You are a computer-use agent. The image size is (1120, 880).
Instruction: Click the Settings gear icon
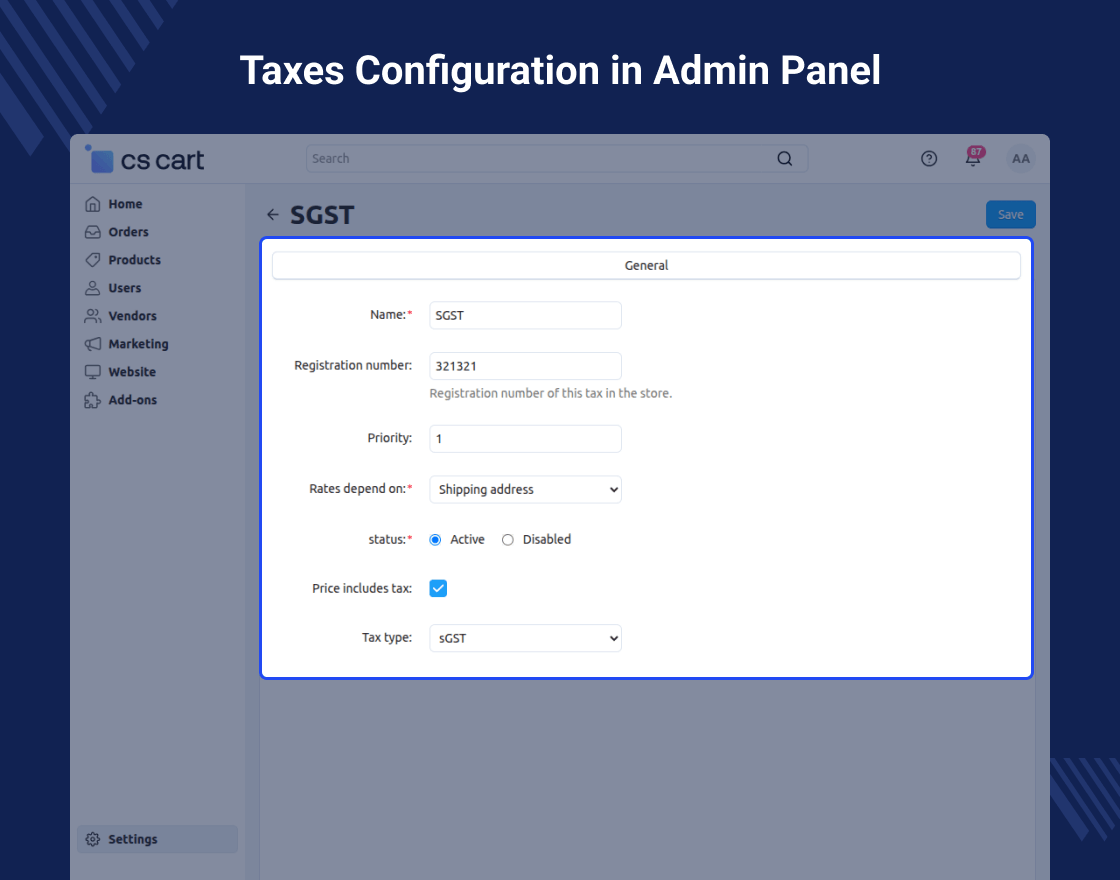93,839
